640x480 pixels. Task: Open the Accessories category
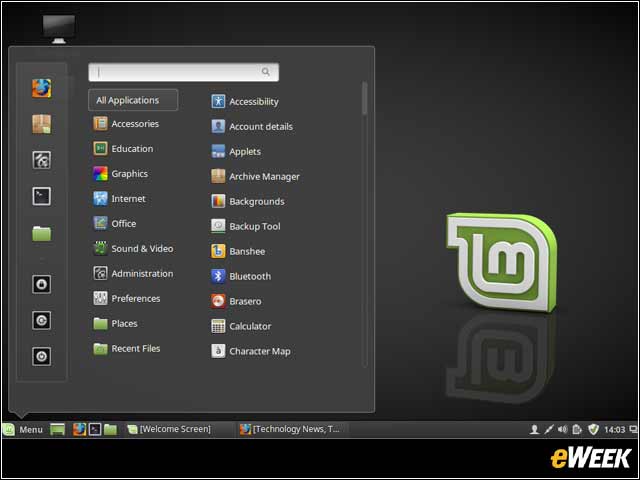pos(126,124)
